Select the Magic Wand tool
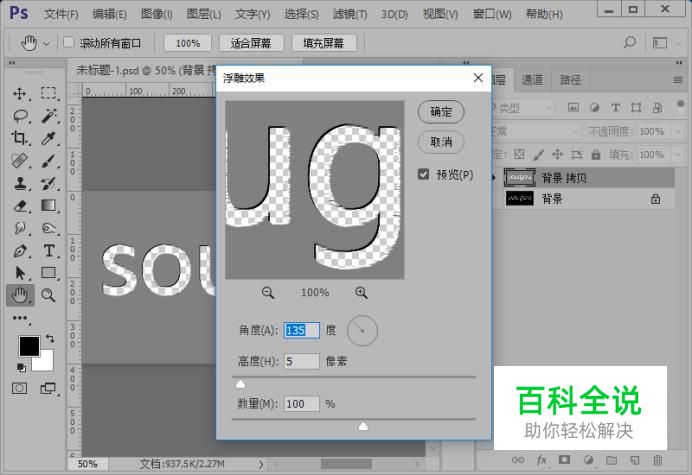The height and width of the screenshot is (475, 692). point(49,116)
